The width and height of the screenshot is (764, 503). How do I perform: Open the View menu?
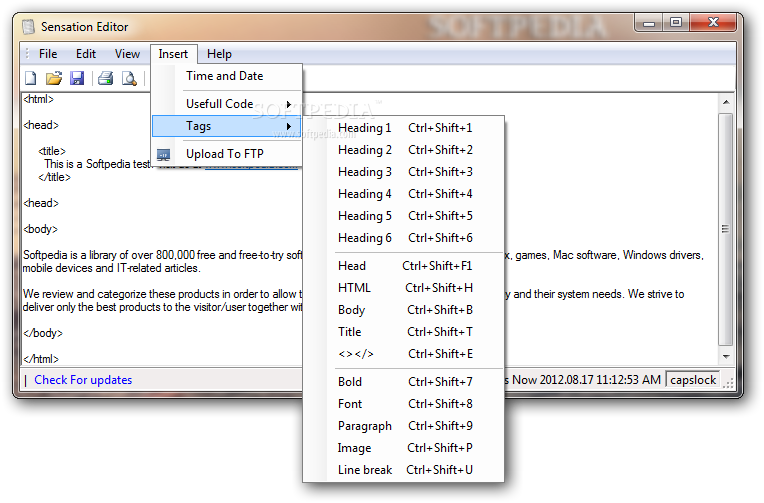coord(127,54)
